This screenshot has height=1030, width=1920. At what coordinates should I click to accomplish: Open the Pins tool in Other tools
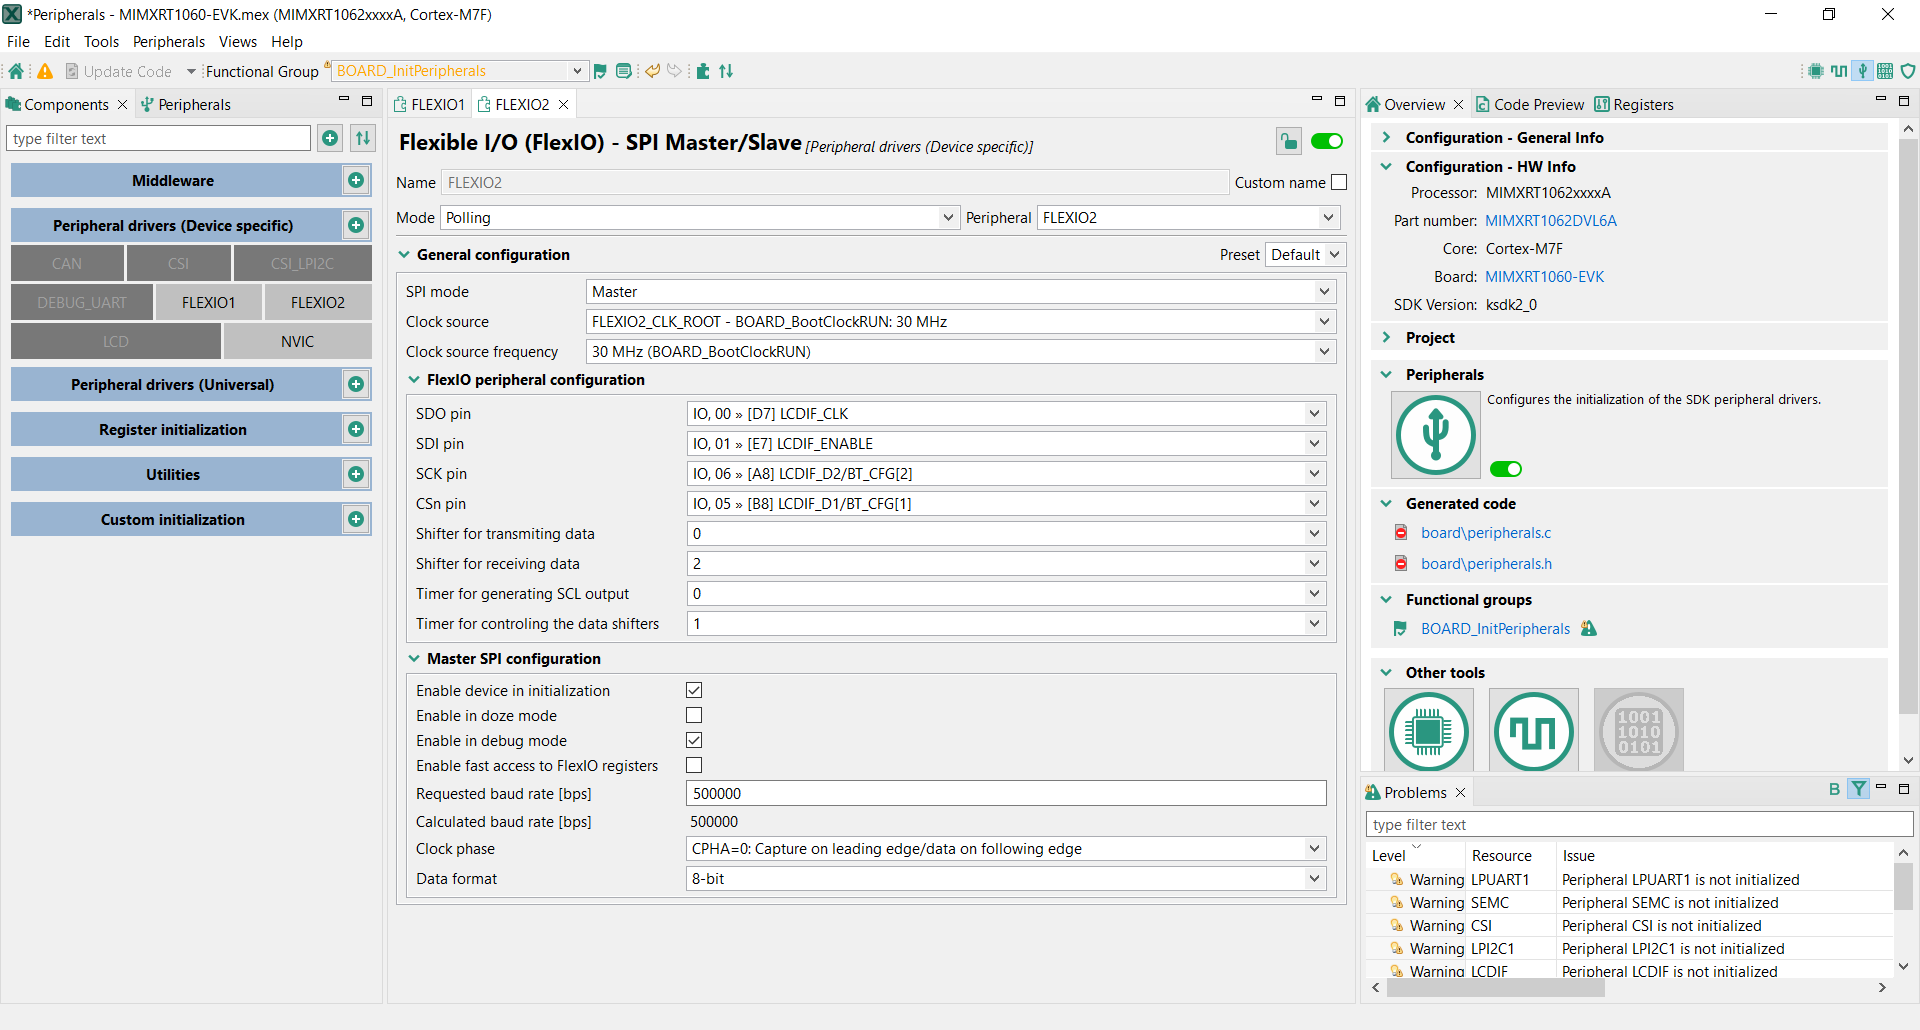click(1428, 731)
